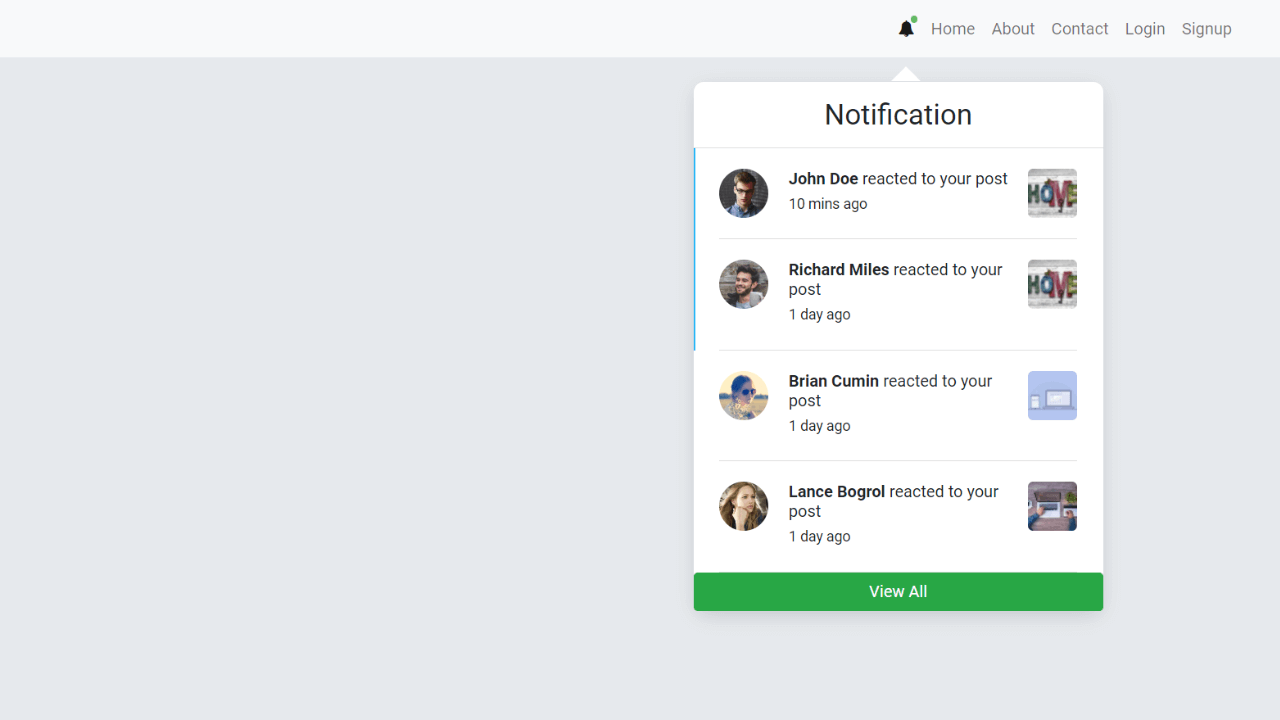Open John Doe's profile avatar
Image resolution: width=1280 pixels, height=720 pixels.
(x=743, y=192)
